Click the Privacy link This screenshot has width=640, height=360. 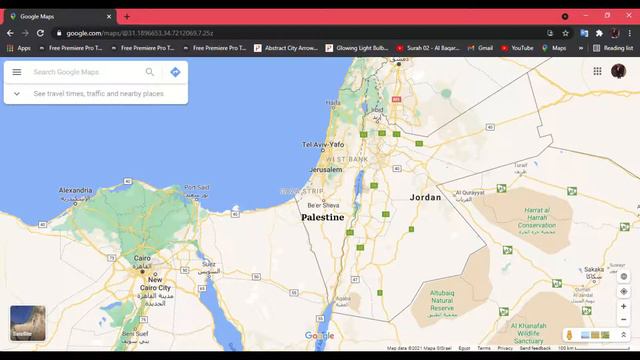[505, 348]
